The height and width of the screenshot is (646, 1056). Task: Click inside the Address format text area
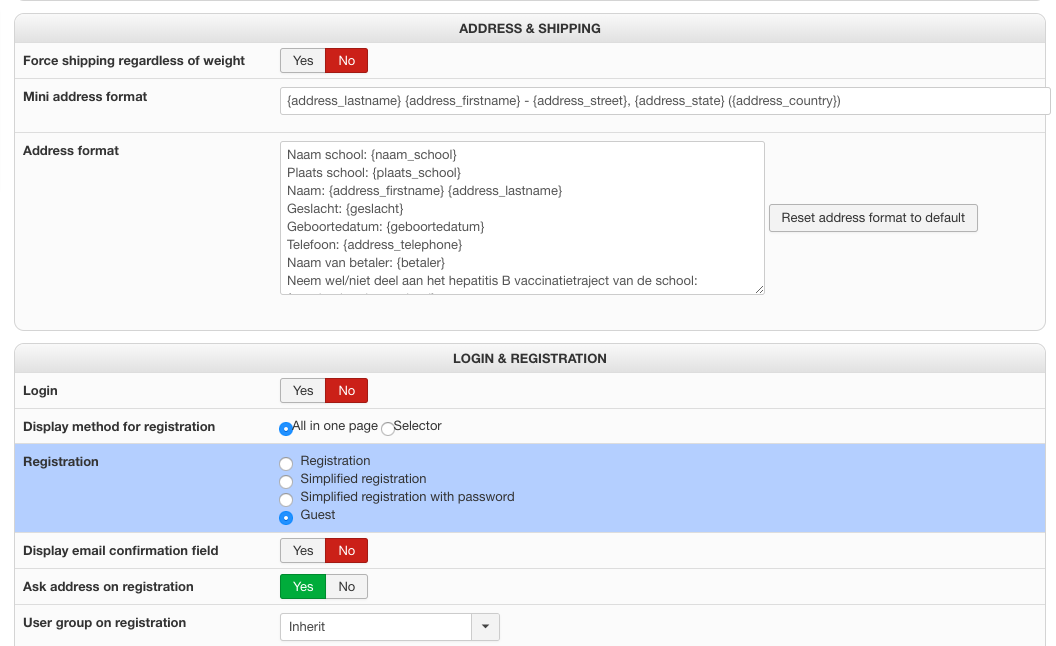pyautogui.click(x=522, y=218)
